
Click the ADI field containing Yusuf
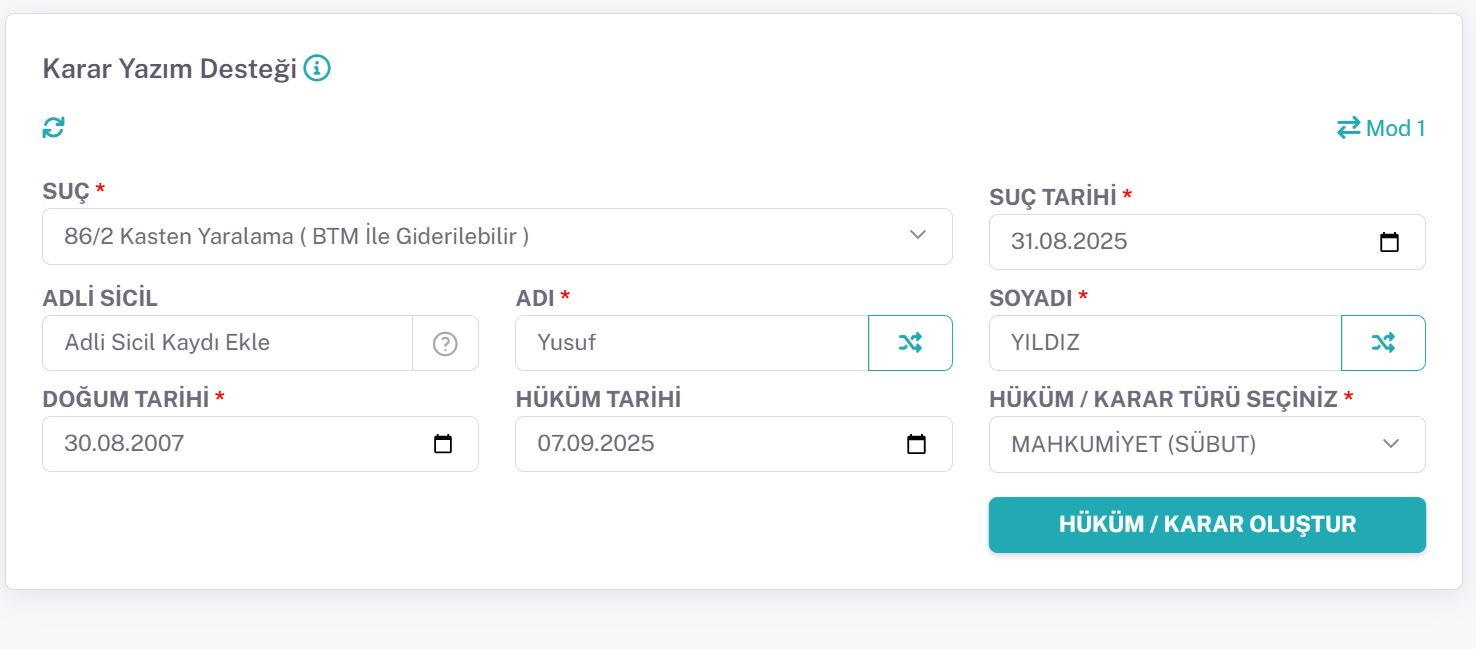point(691,343)
